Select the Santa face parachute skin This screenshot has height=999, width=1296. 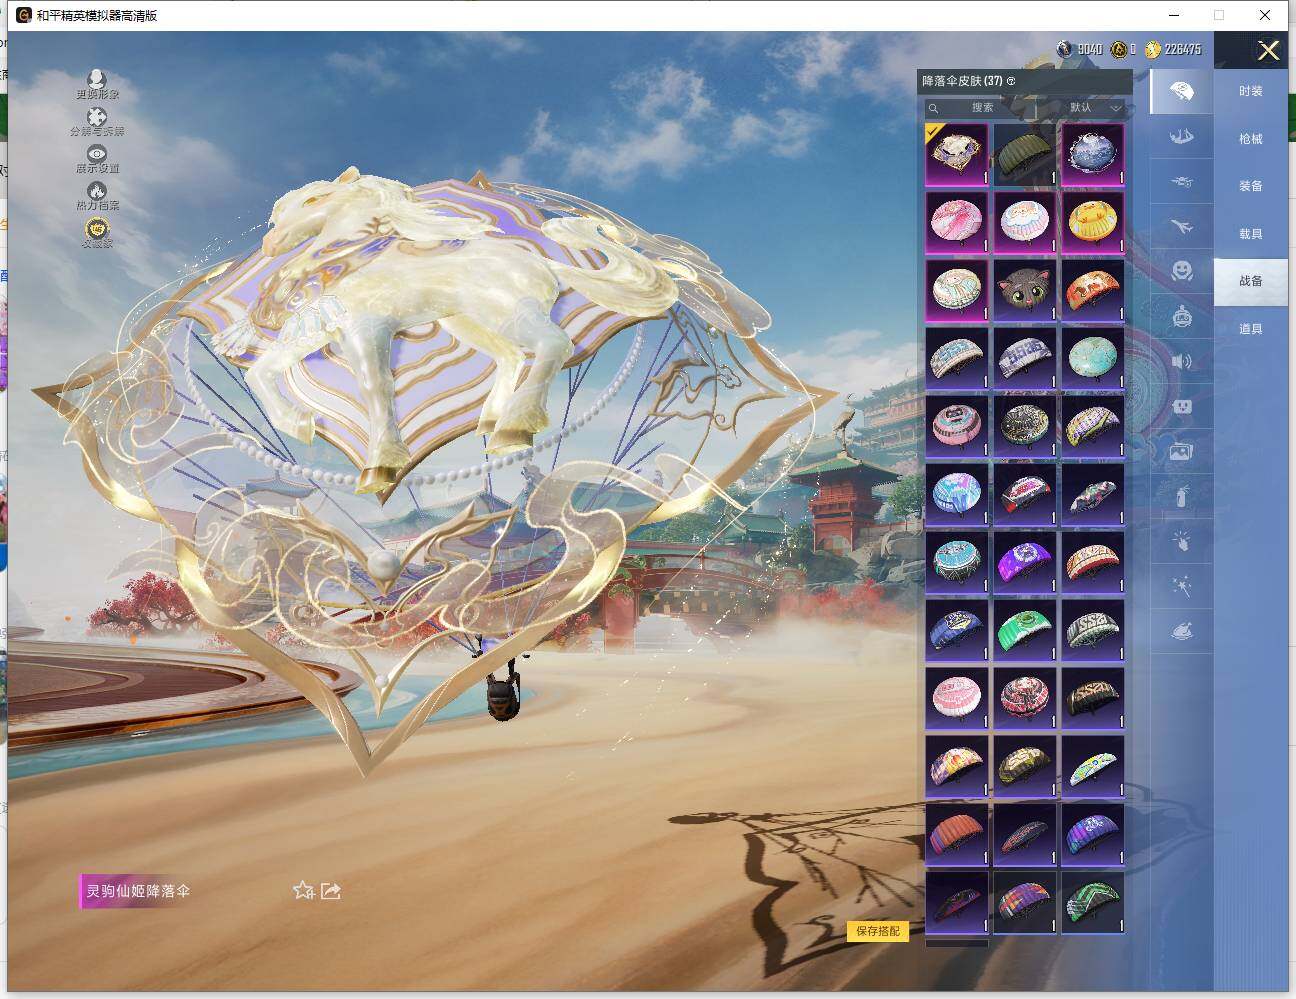[1025, 222]
